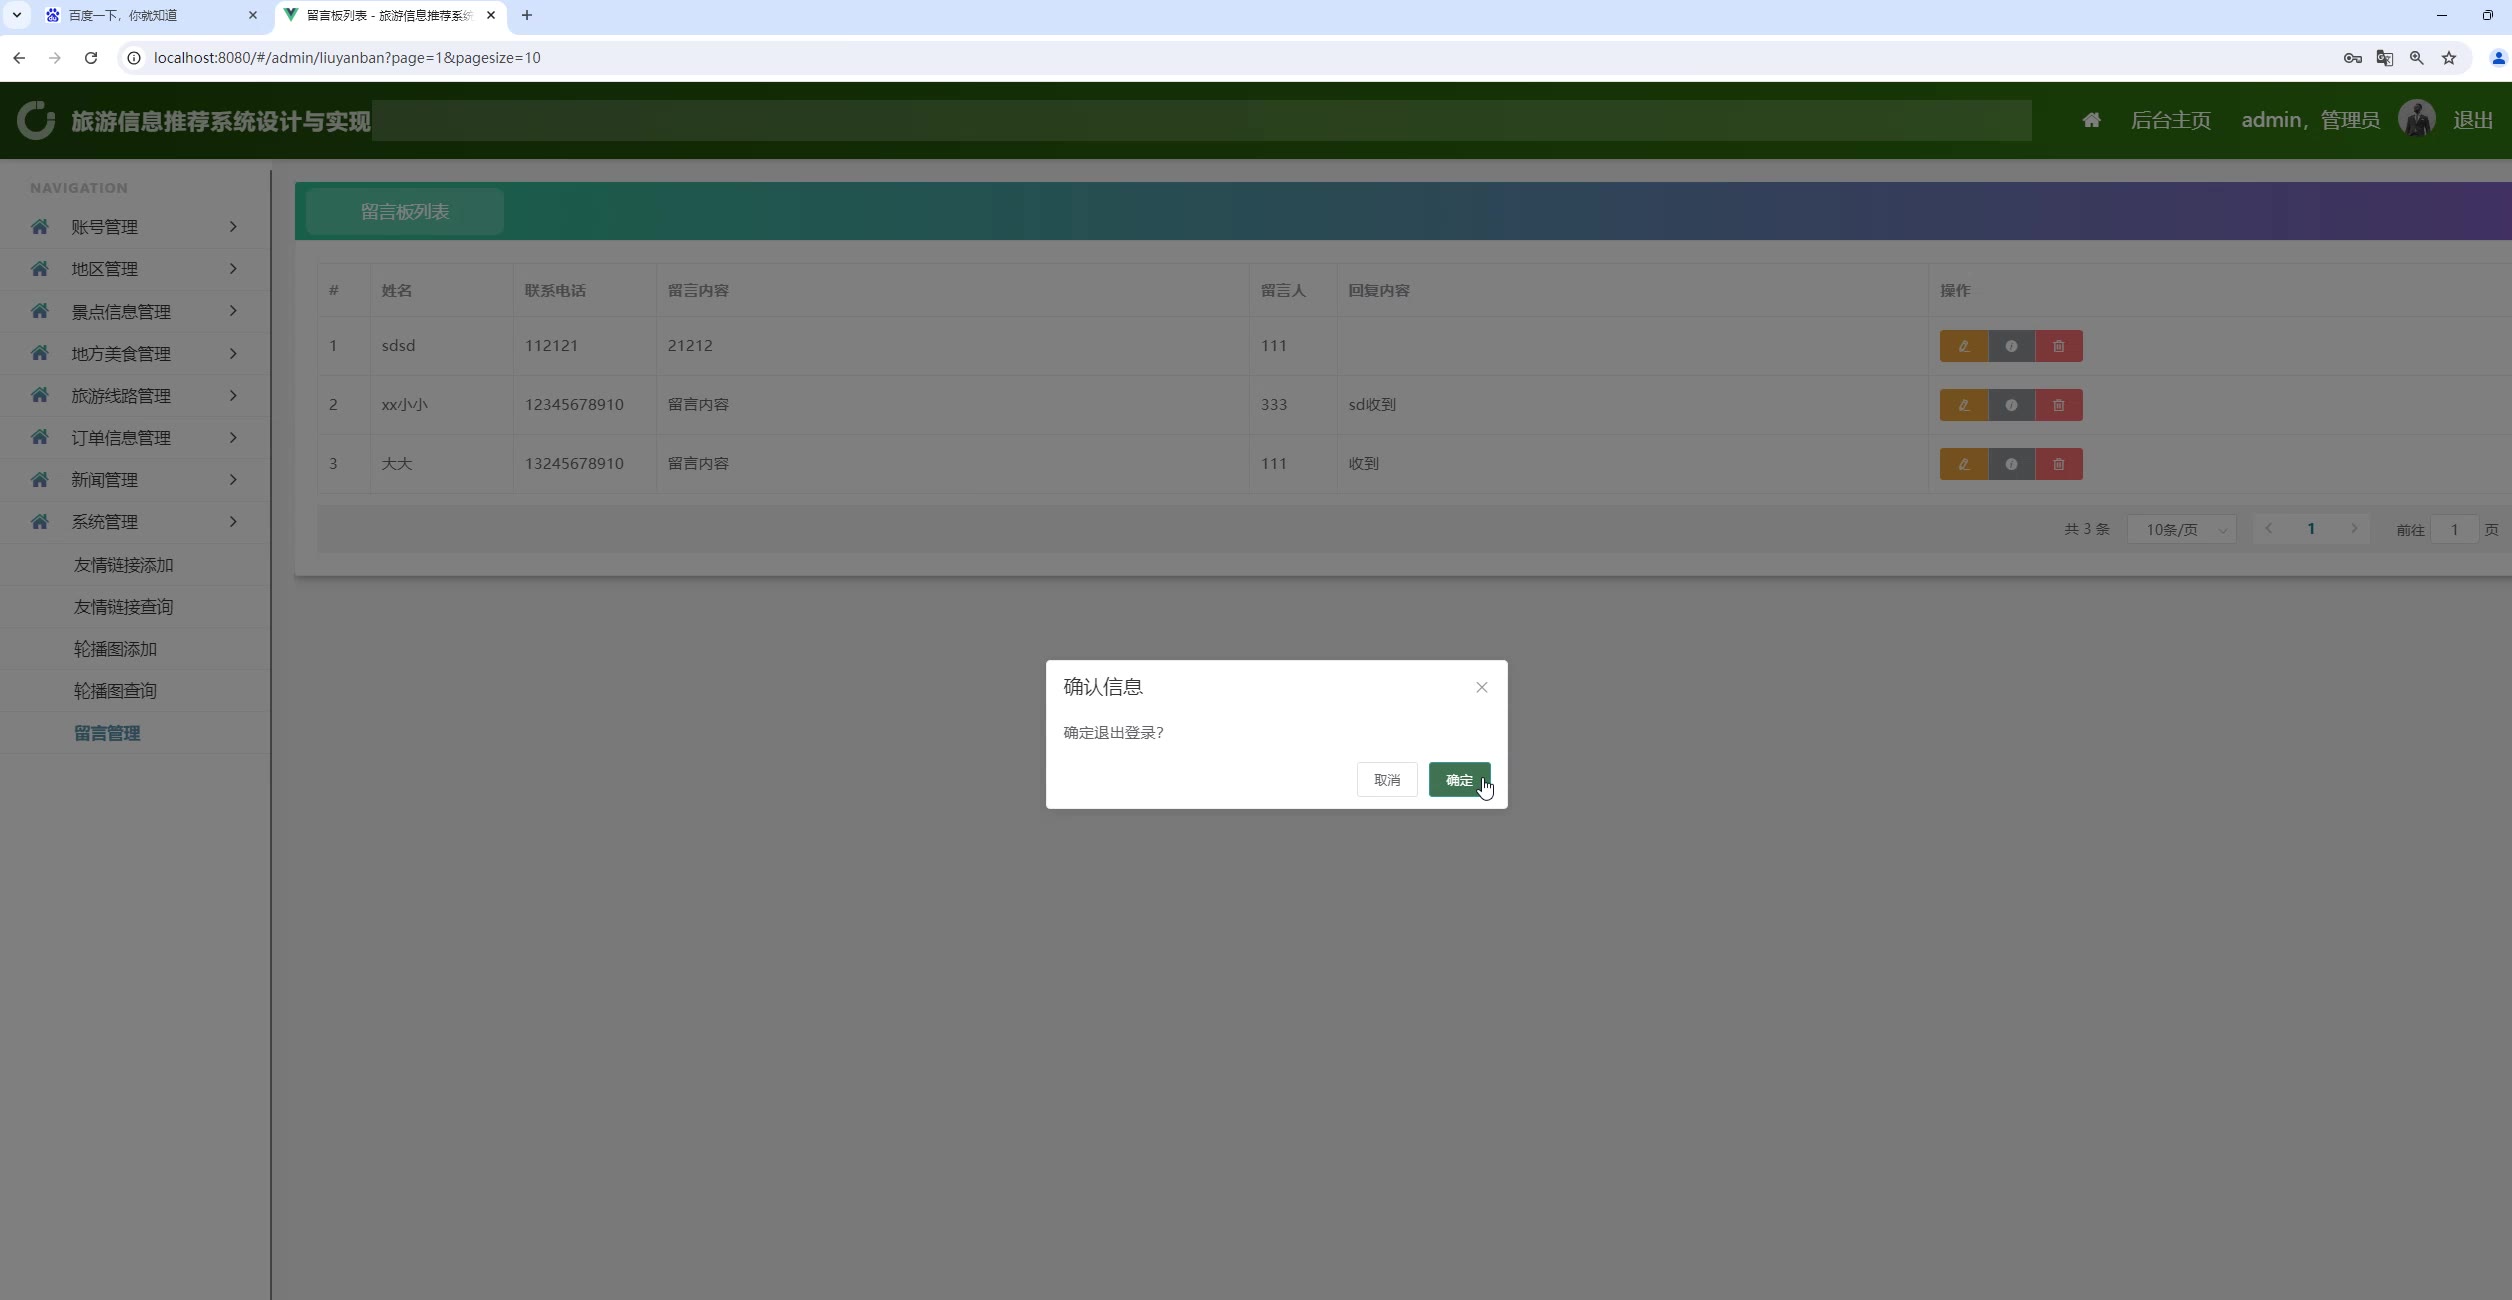Click the admin avatar picture in header
Screen dimensions: 2512x1300
point(2416,120)
